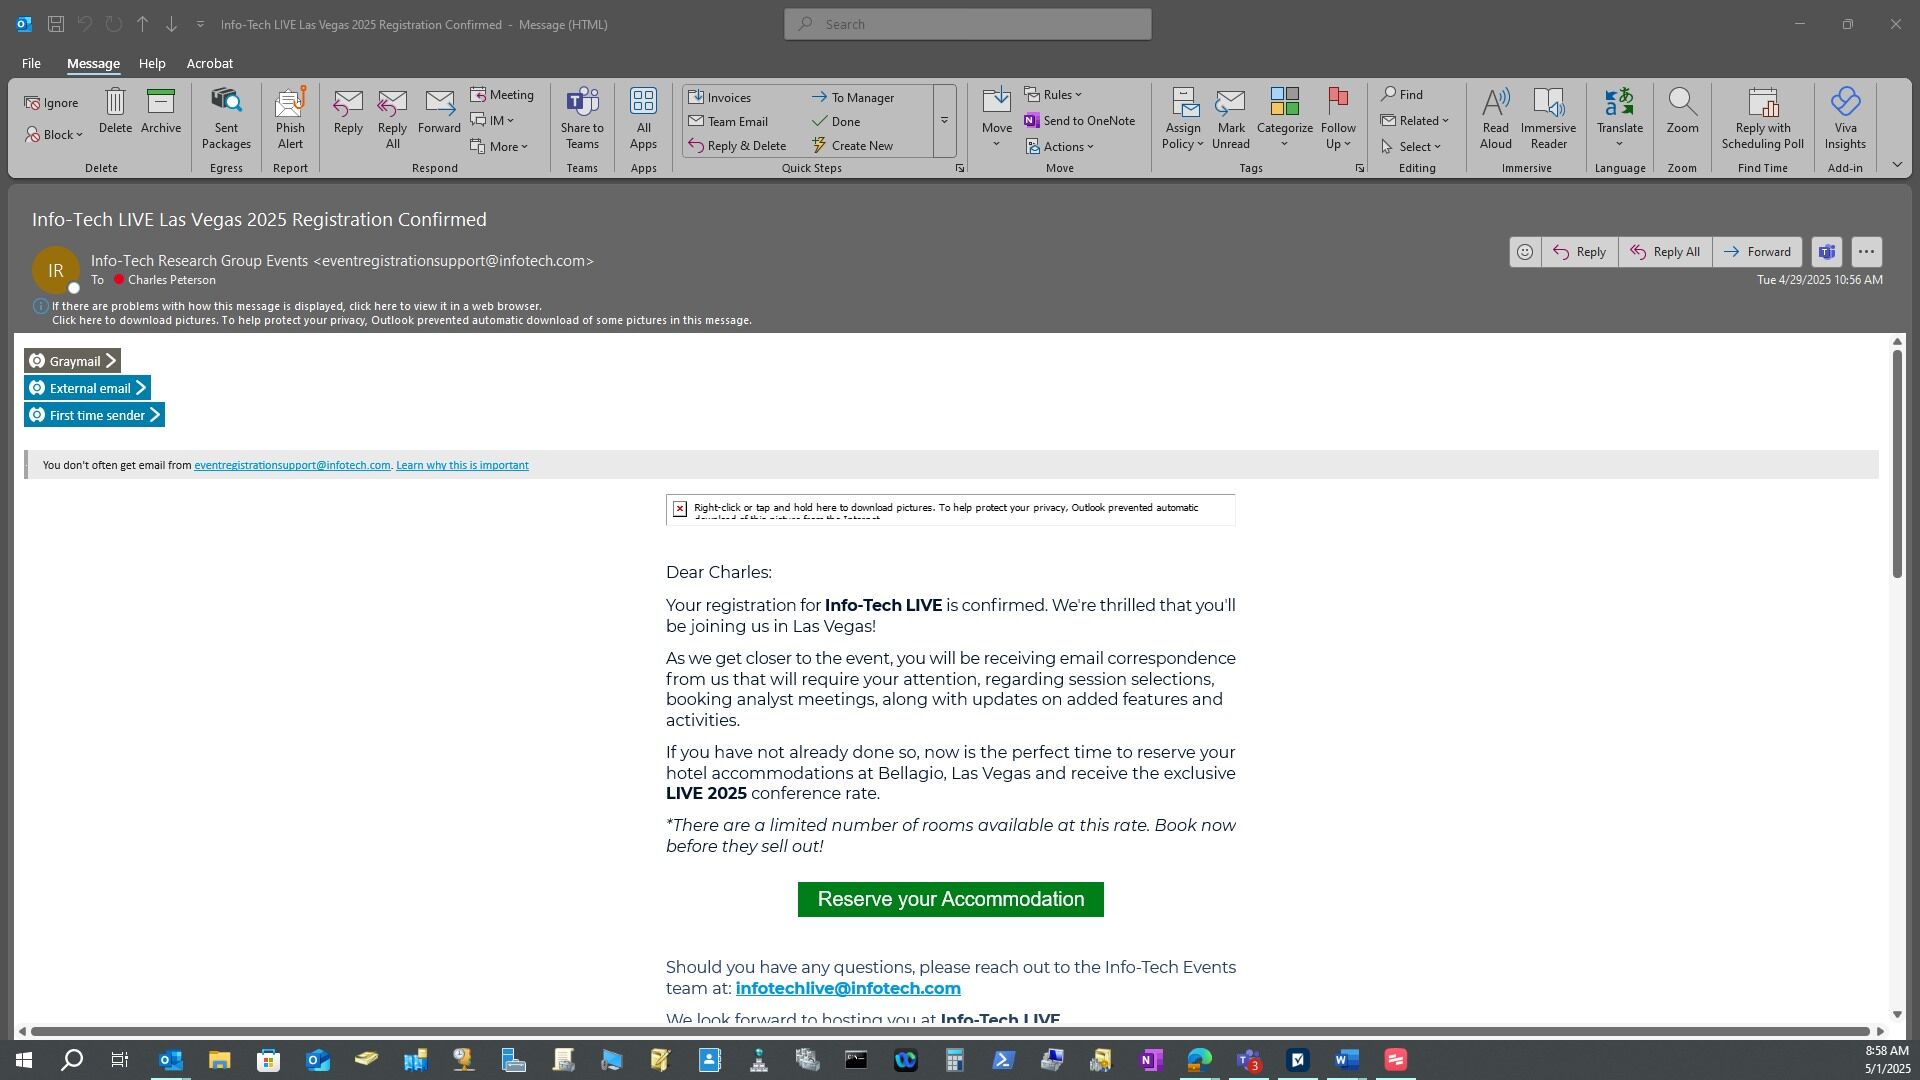Go to previous item arrow in title bar
The height and width of the screenshot is (1080, 1920).
[142, 24]
